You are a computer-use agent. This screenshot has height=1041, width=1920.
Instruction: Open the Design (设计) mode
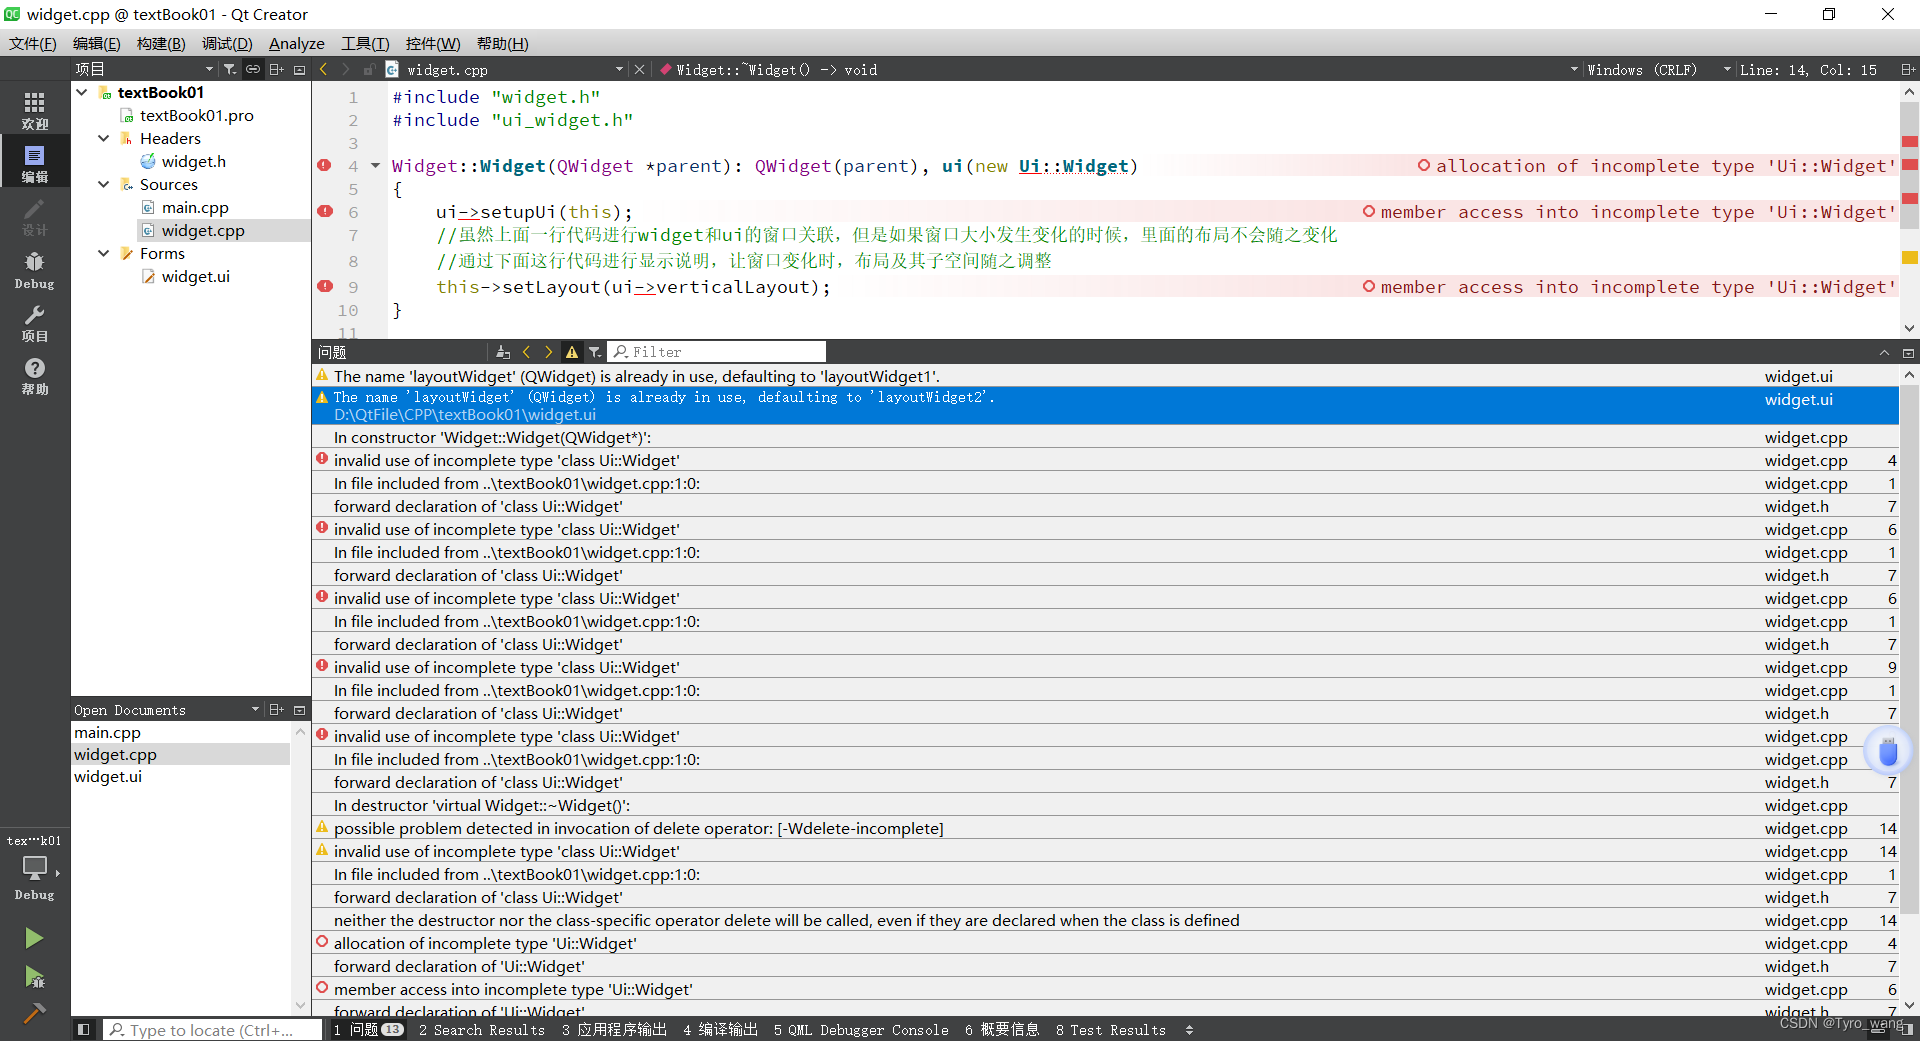[35, 216]
